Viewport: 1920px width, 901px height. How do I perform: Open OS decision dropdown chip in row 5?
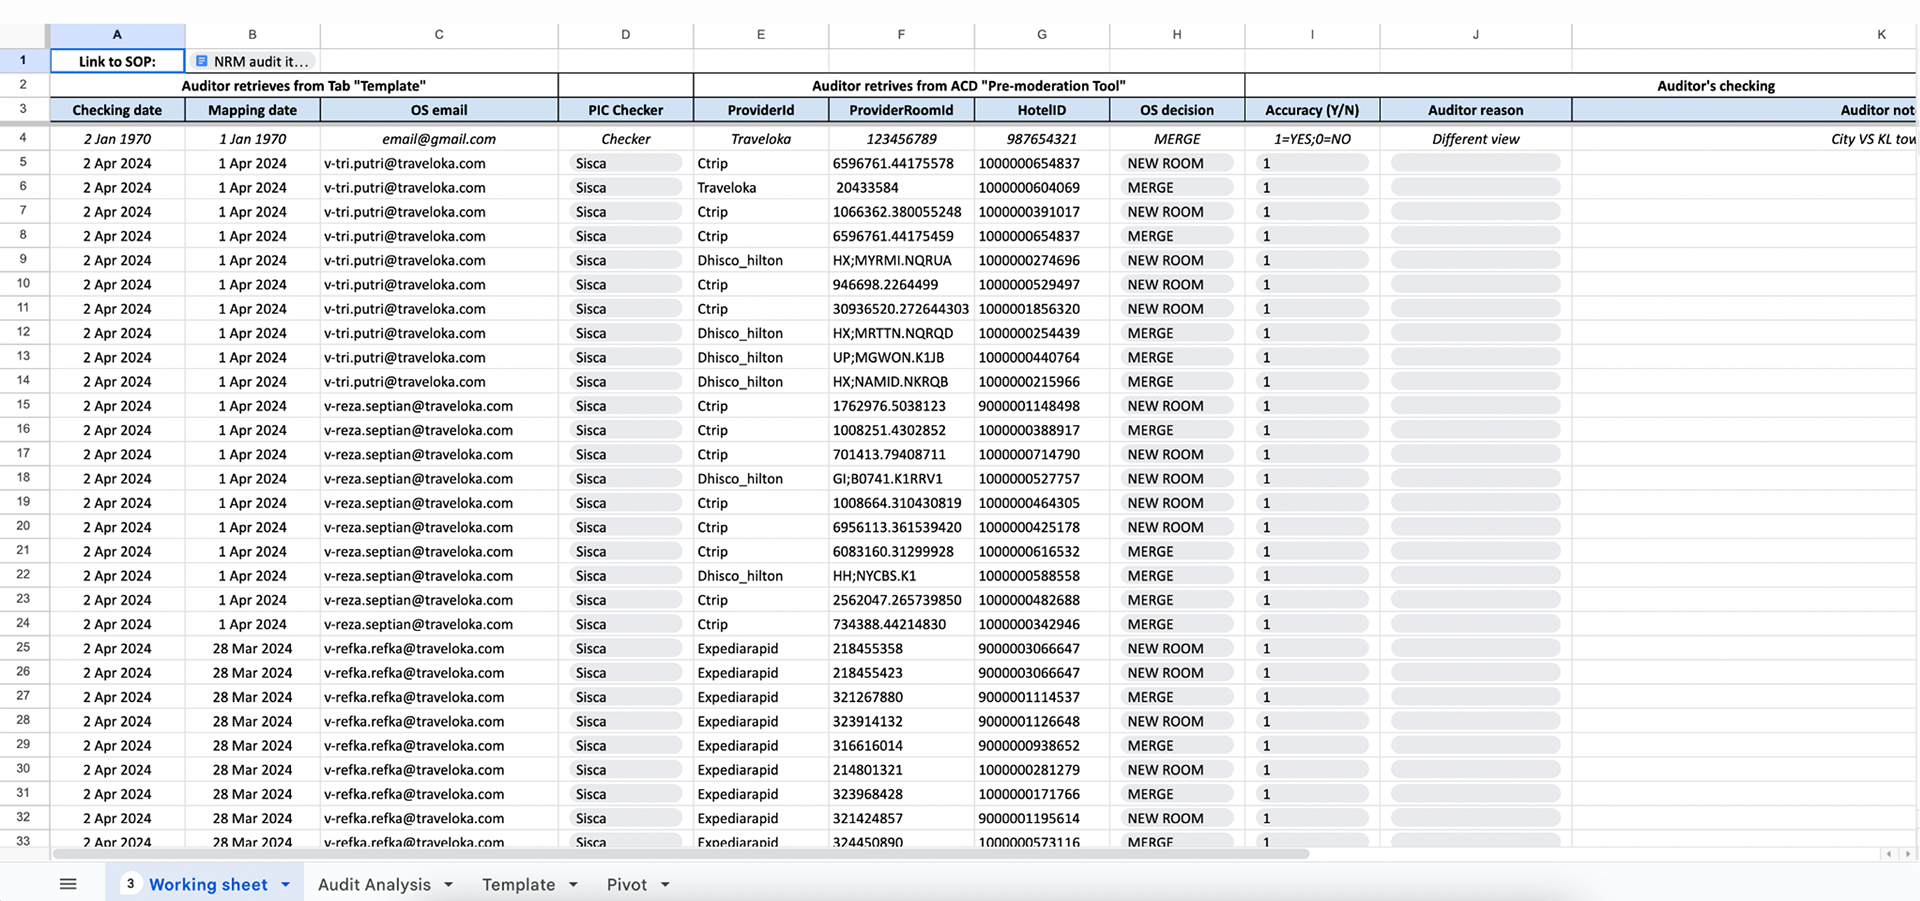1177,163
